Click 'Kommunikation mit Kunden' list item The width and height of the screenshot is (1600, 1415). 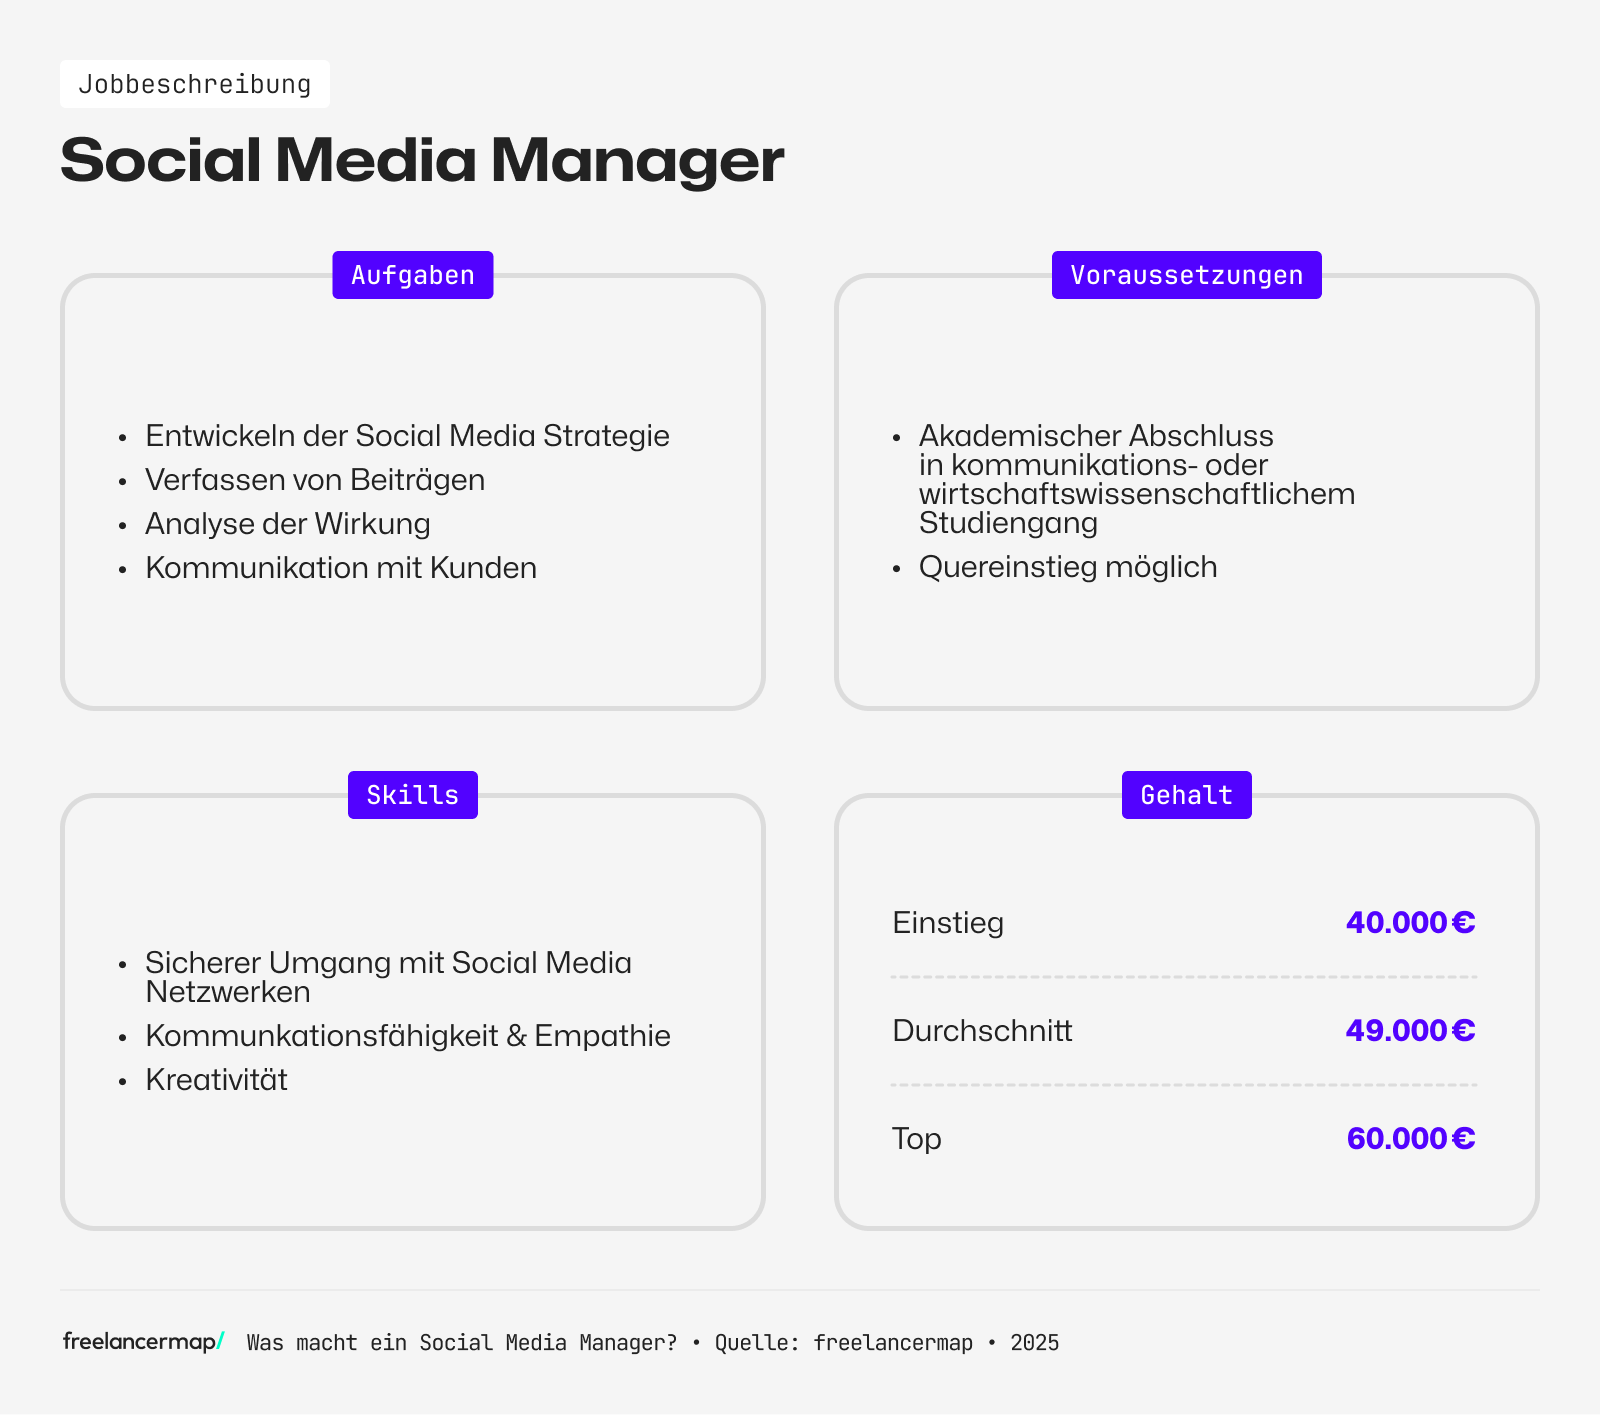pyautogui.click(x=341, y=568)
